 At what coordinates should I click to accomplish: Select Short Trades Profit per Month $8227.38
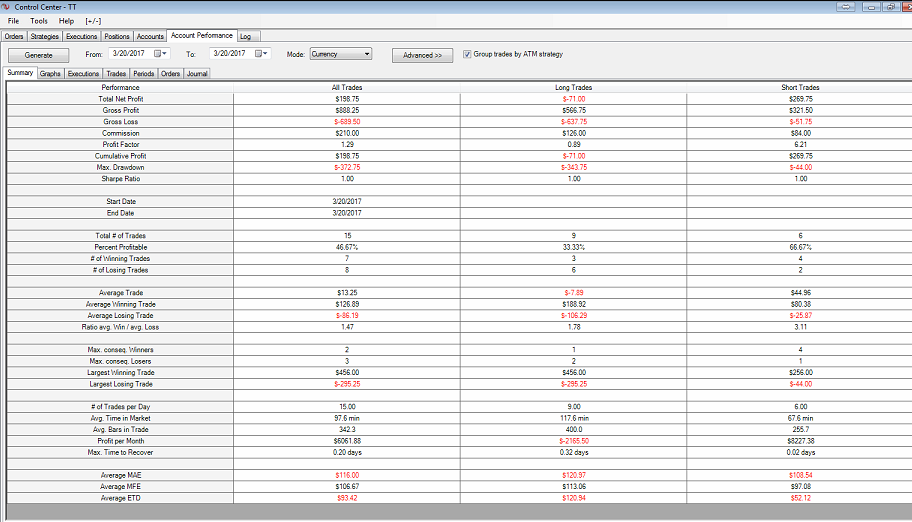click(800, 441)
